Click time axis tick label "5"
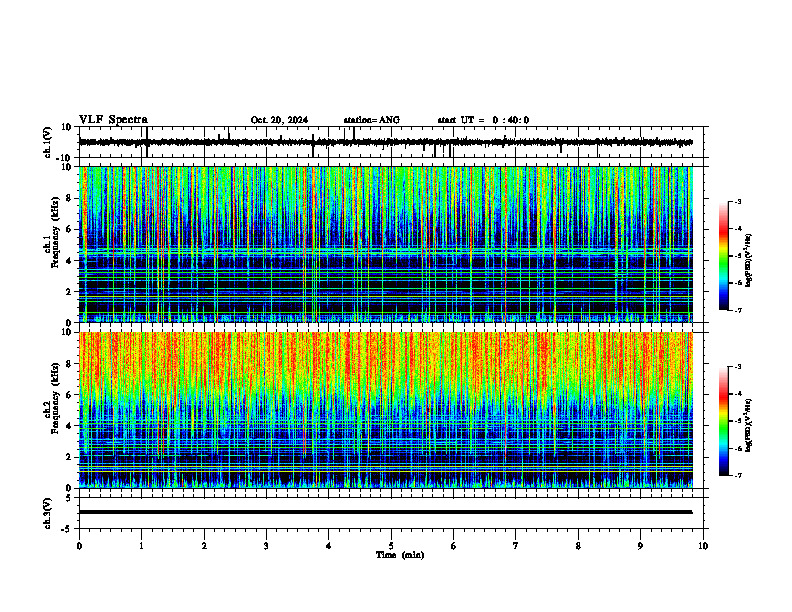Screen dimensions: 792x612 tap(391, 546)
